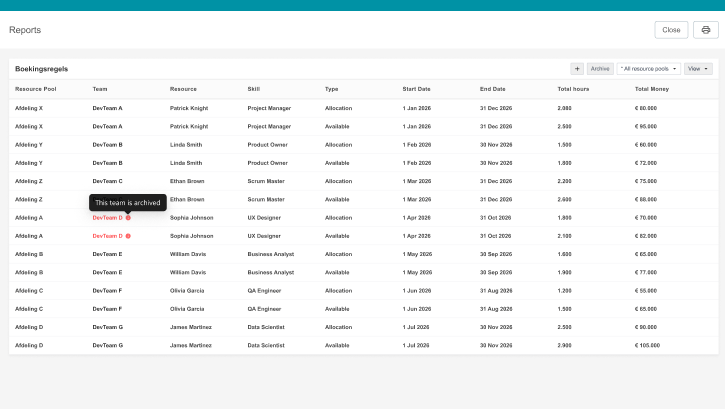Click Afdeling D in the Allocation row
Screen dimensions: 725x409
point(29,327)
